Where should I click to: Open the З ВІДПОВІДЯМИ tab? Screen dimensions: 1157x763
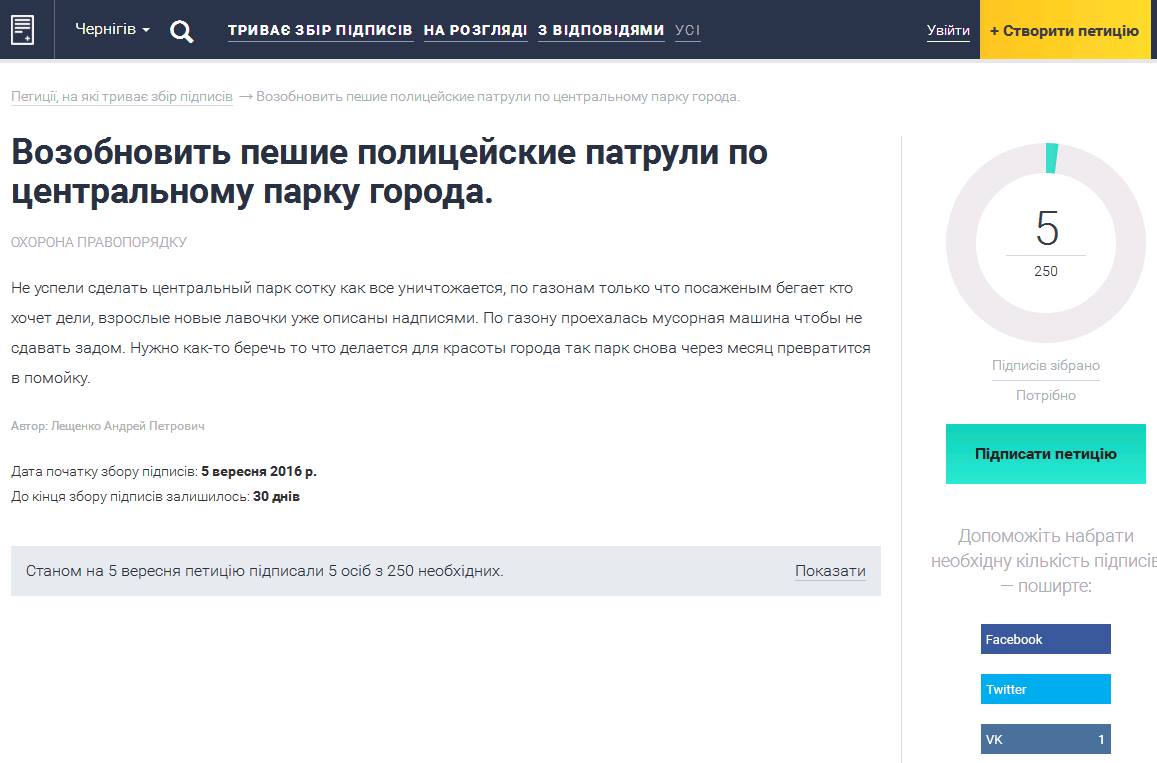click(x=601, y=30)
